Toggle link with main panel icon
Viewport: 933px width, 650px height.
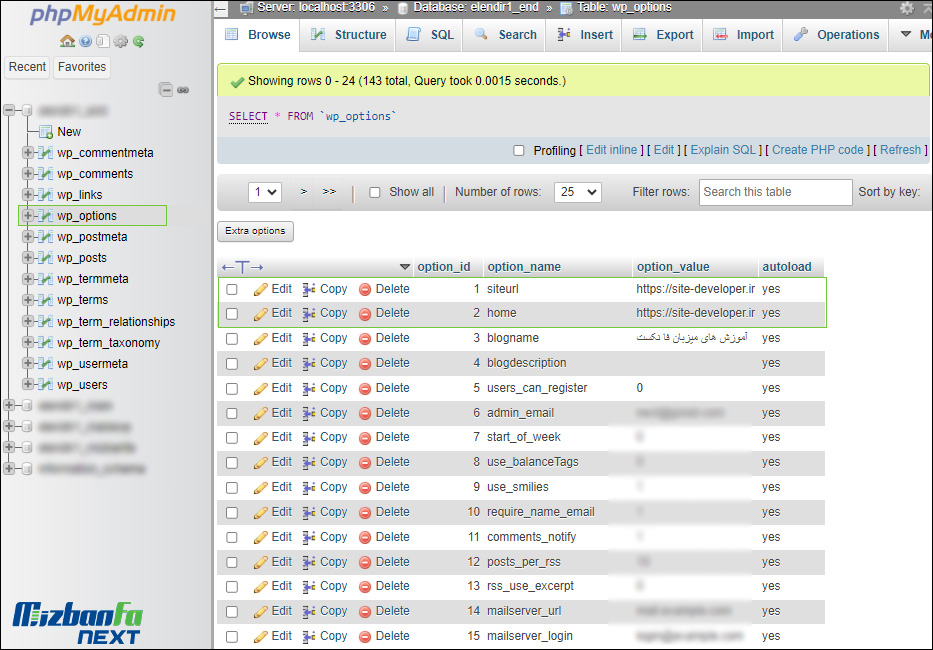pos(183,90)
